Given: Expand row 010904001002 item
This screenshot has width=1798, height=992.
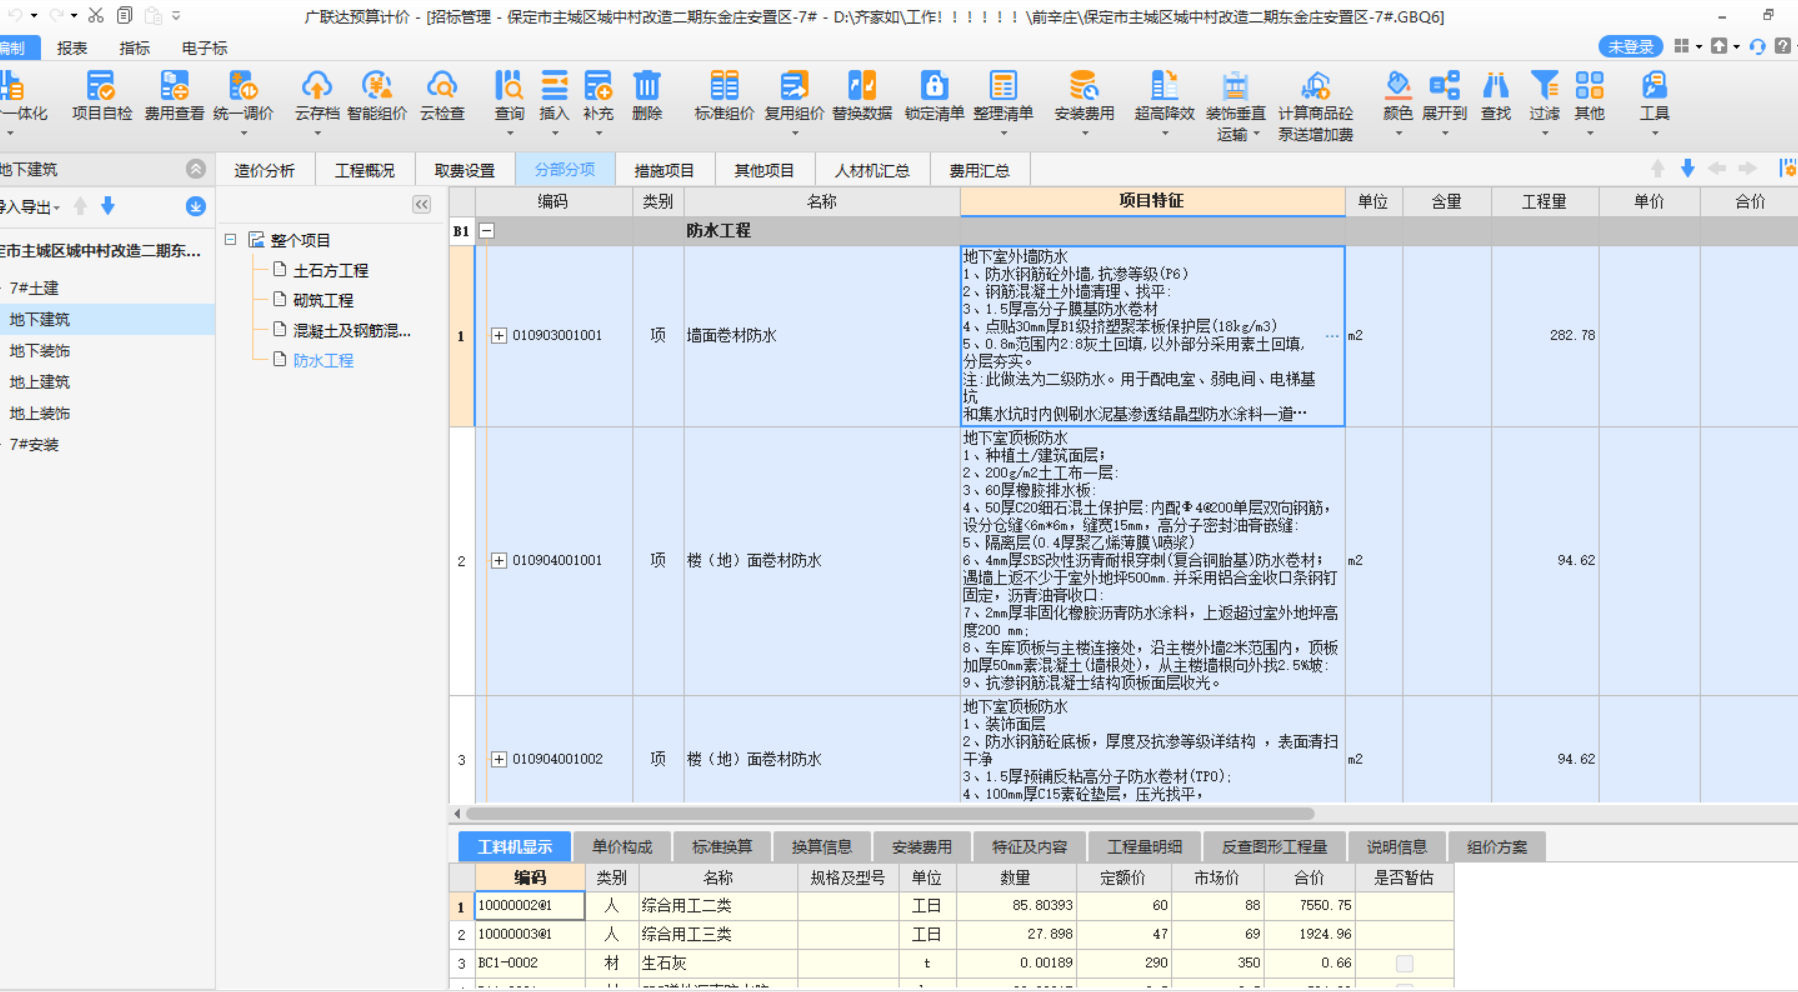Looking at the screenshot, I should (x=499, y=759).
